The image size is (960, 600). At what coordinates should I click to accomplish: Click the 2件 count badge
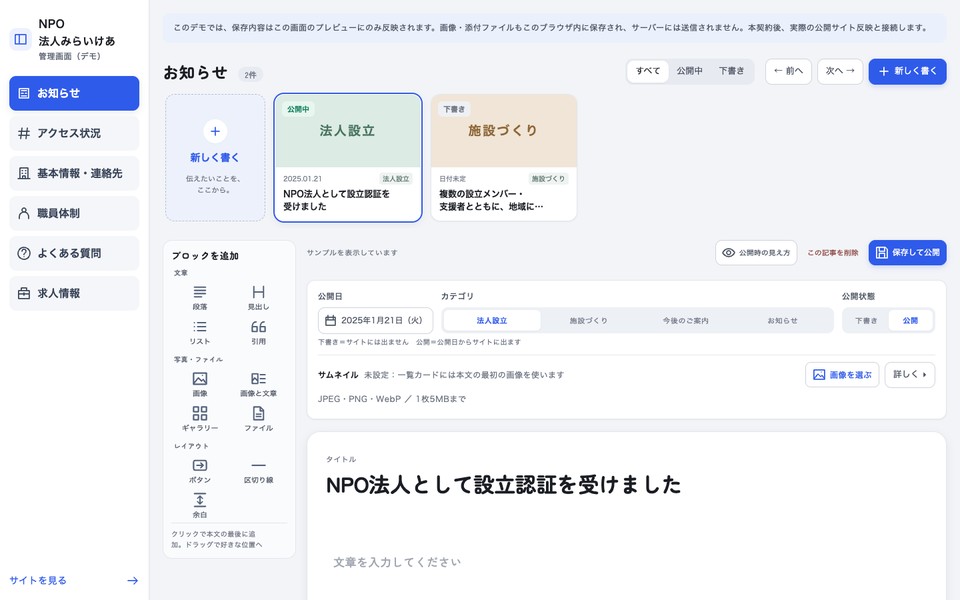250,75
